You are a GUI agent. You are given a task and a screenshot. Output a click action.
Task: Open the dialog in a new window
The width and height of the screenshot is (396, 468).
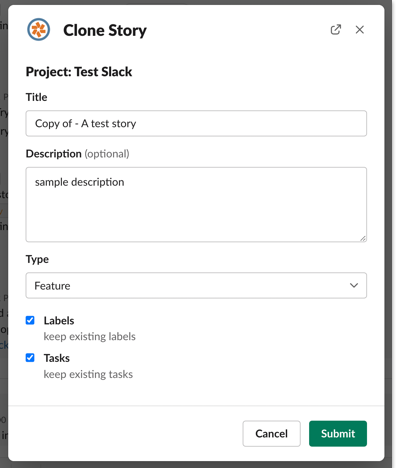point(336,30)
